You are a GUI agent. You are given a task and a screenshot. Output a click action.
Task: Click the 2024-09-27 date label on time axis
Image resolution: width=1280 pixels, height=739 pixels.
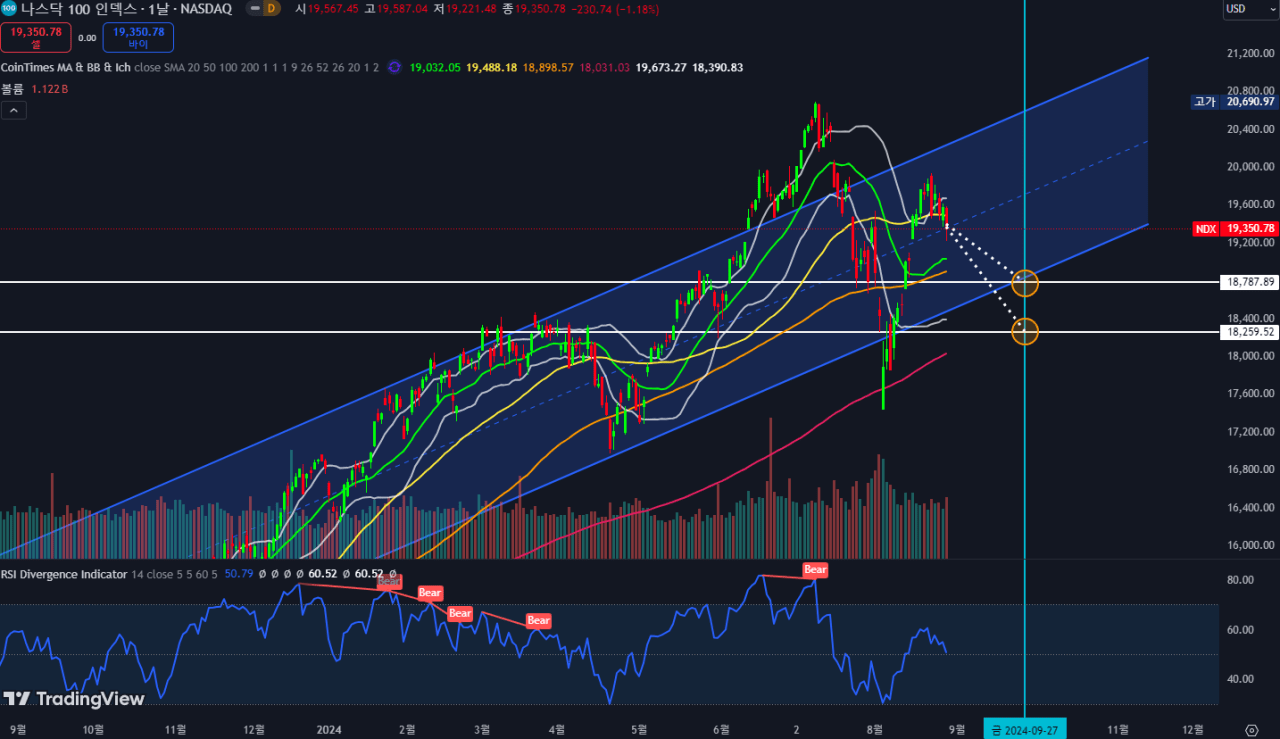1025,729
